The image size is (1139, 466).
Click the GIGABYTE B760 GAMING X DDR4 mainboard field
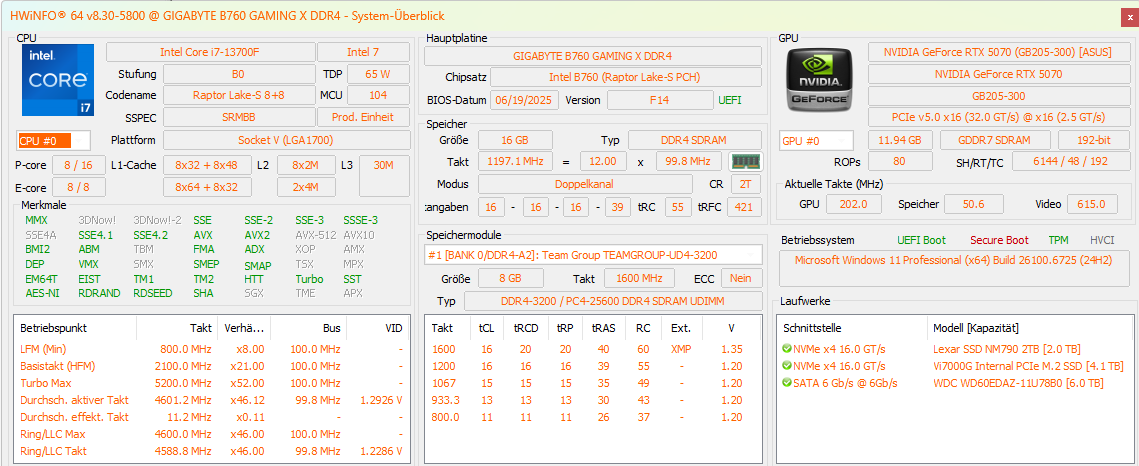point(593,56)
